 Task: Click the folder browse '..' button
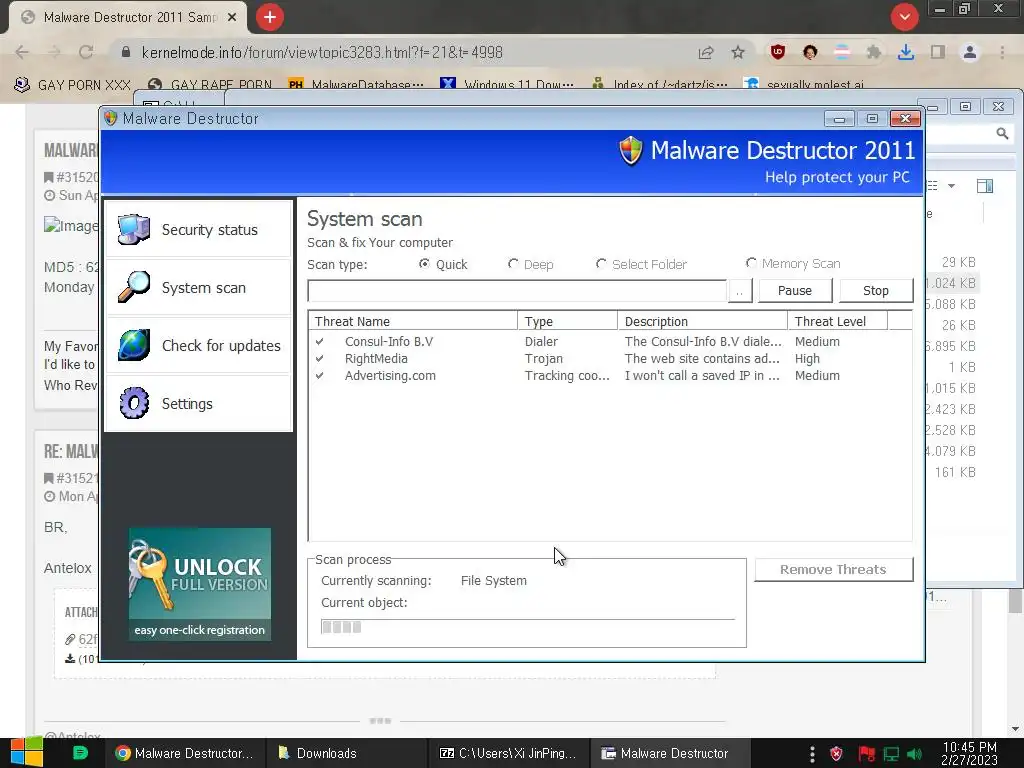pos(739,291)
